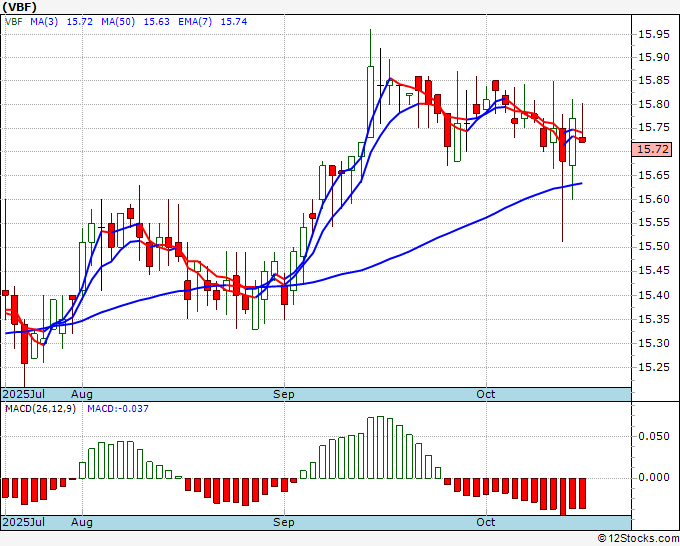Screen dimensions: 680x546
Task: Click the 0.000 MACD axis label
Action: (x=654, y=477)
